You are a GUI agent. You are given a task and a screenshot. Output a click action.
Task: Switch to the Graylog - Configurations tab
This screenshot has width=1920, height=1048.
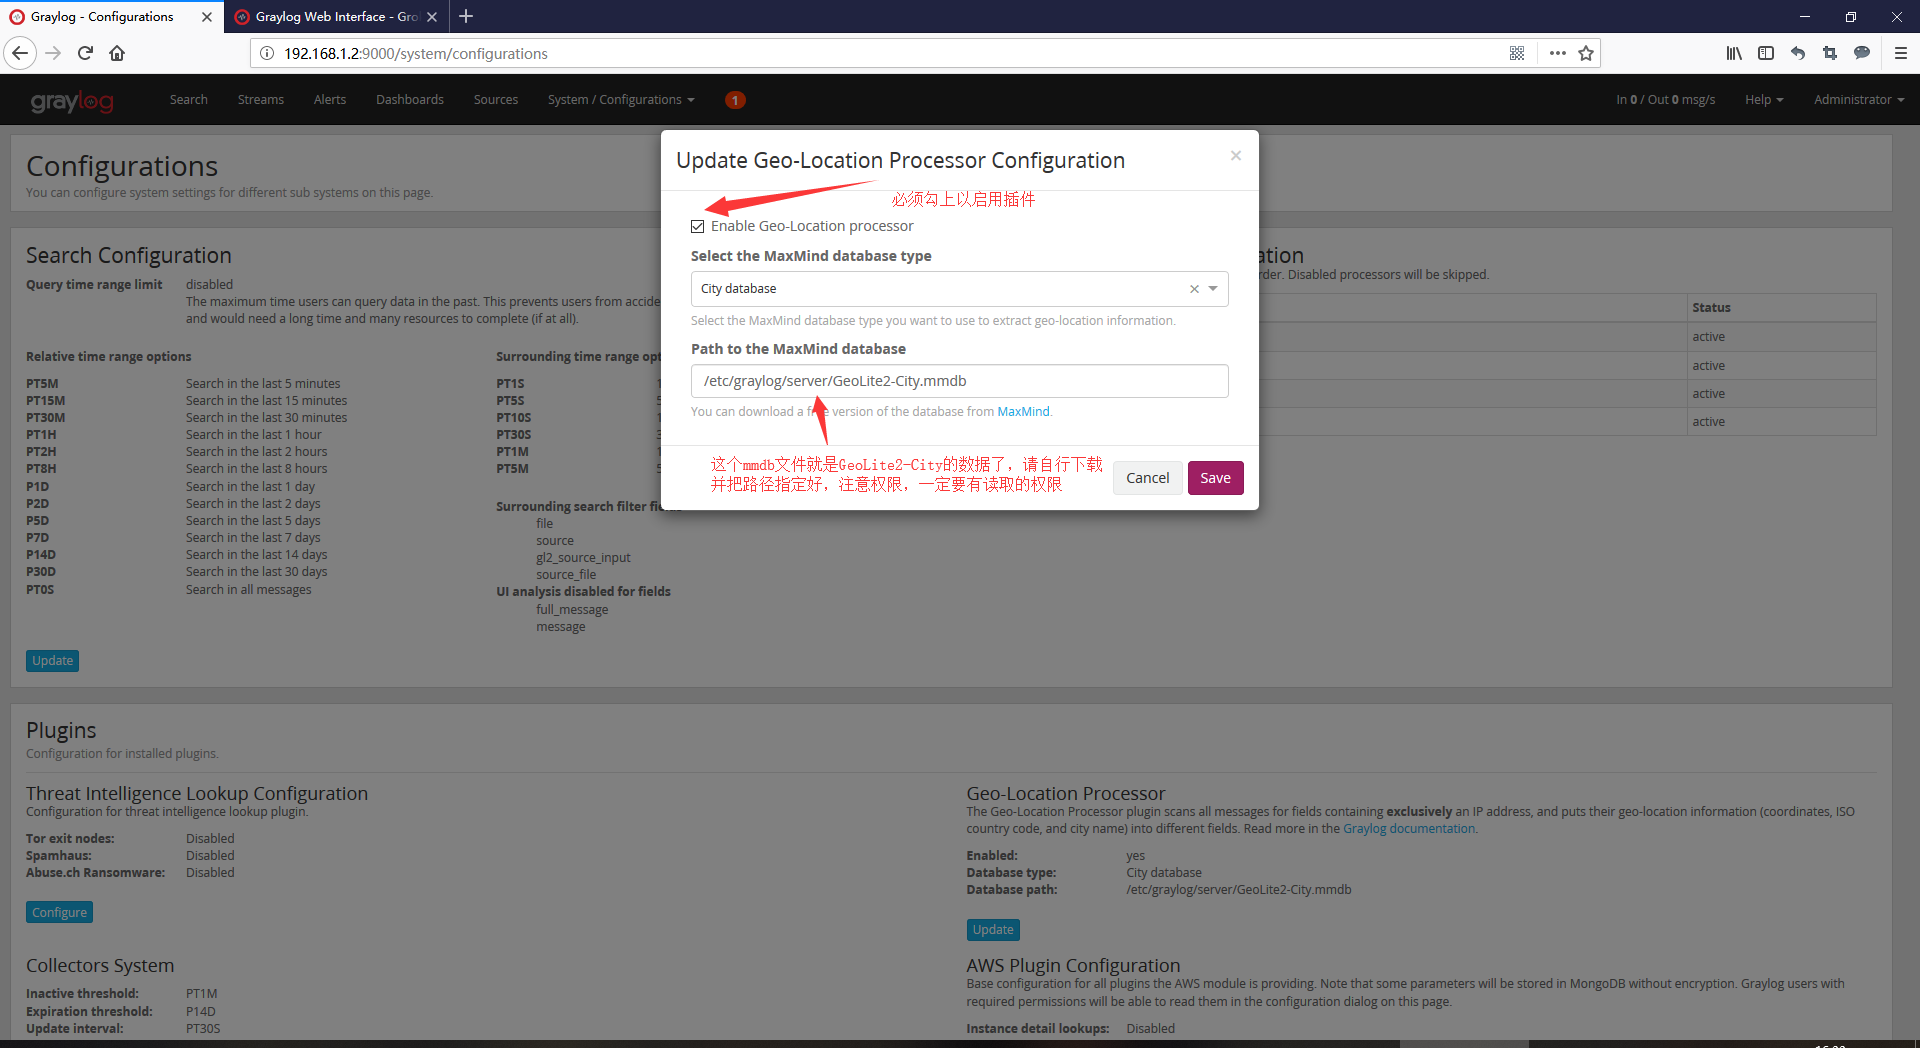coord(102,17)
